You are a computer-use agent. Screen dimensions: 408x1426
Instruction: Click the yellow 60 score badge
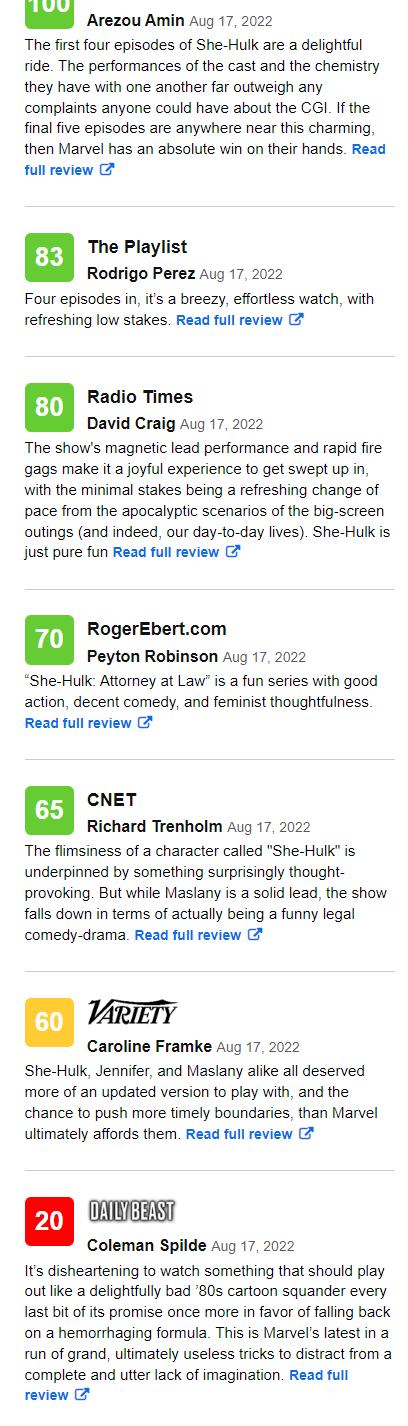tap(49, 1022)
